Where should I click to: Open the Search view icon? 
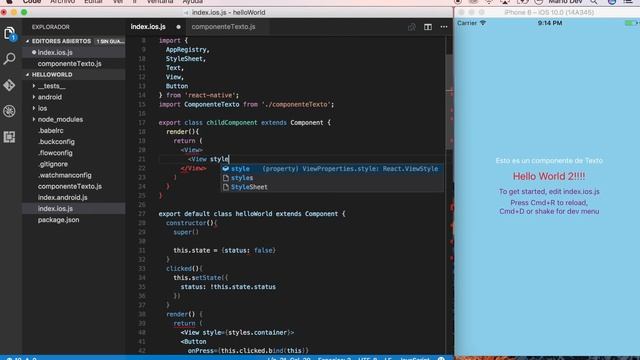click(x=9, y=58)
